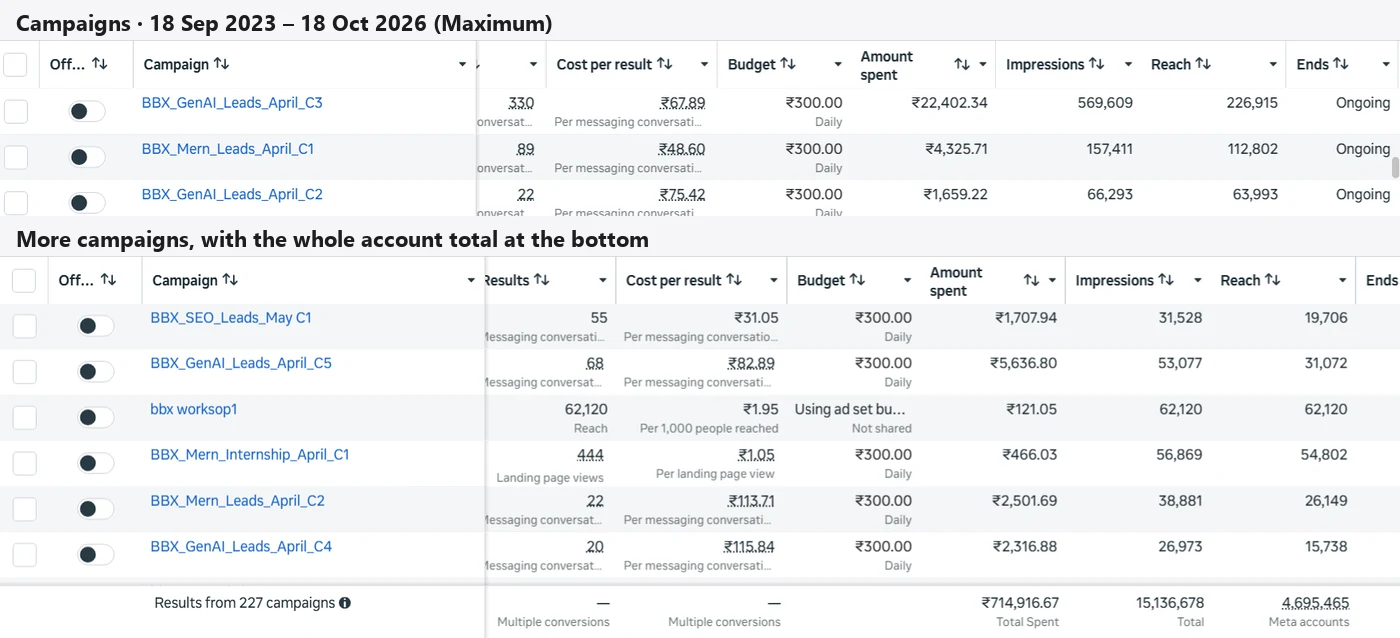The image size is (1400, 638).
Task: Select the checkbox for bbx worksop1 row
Action: 24,418
